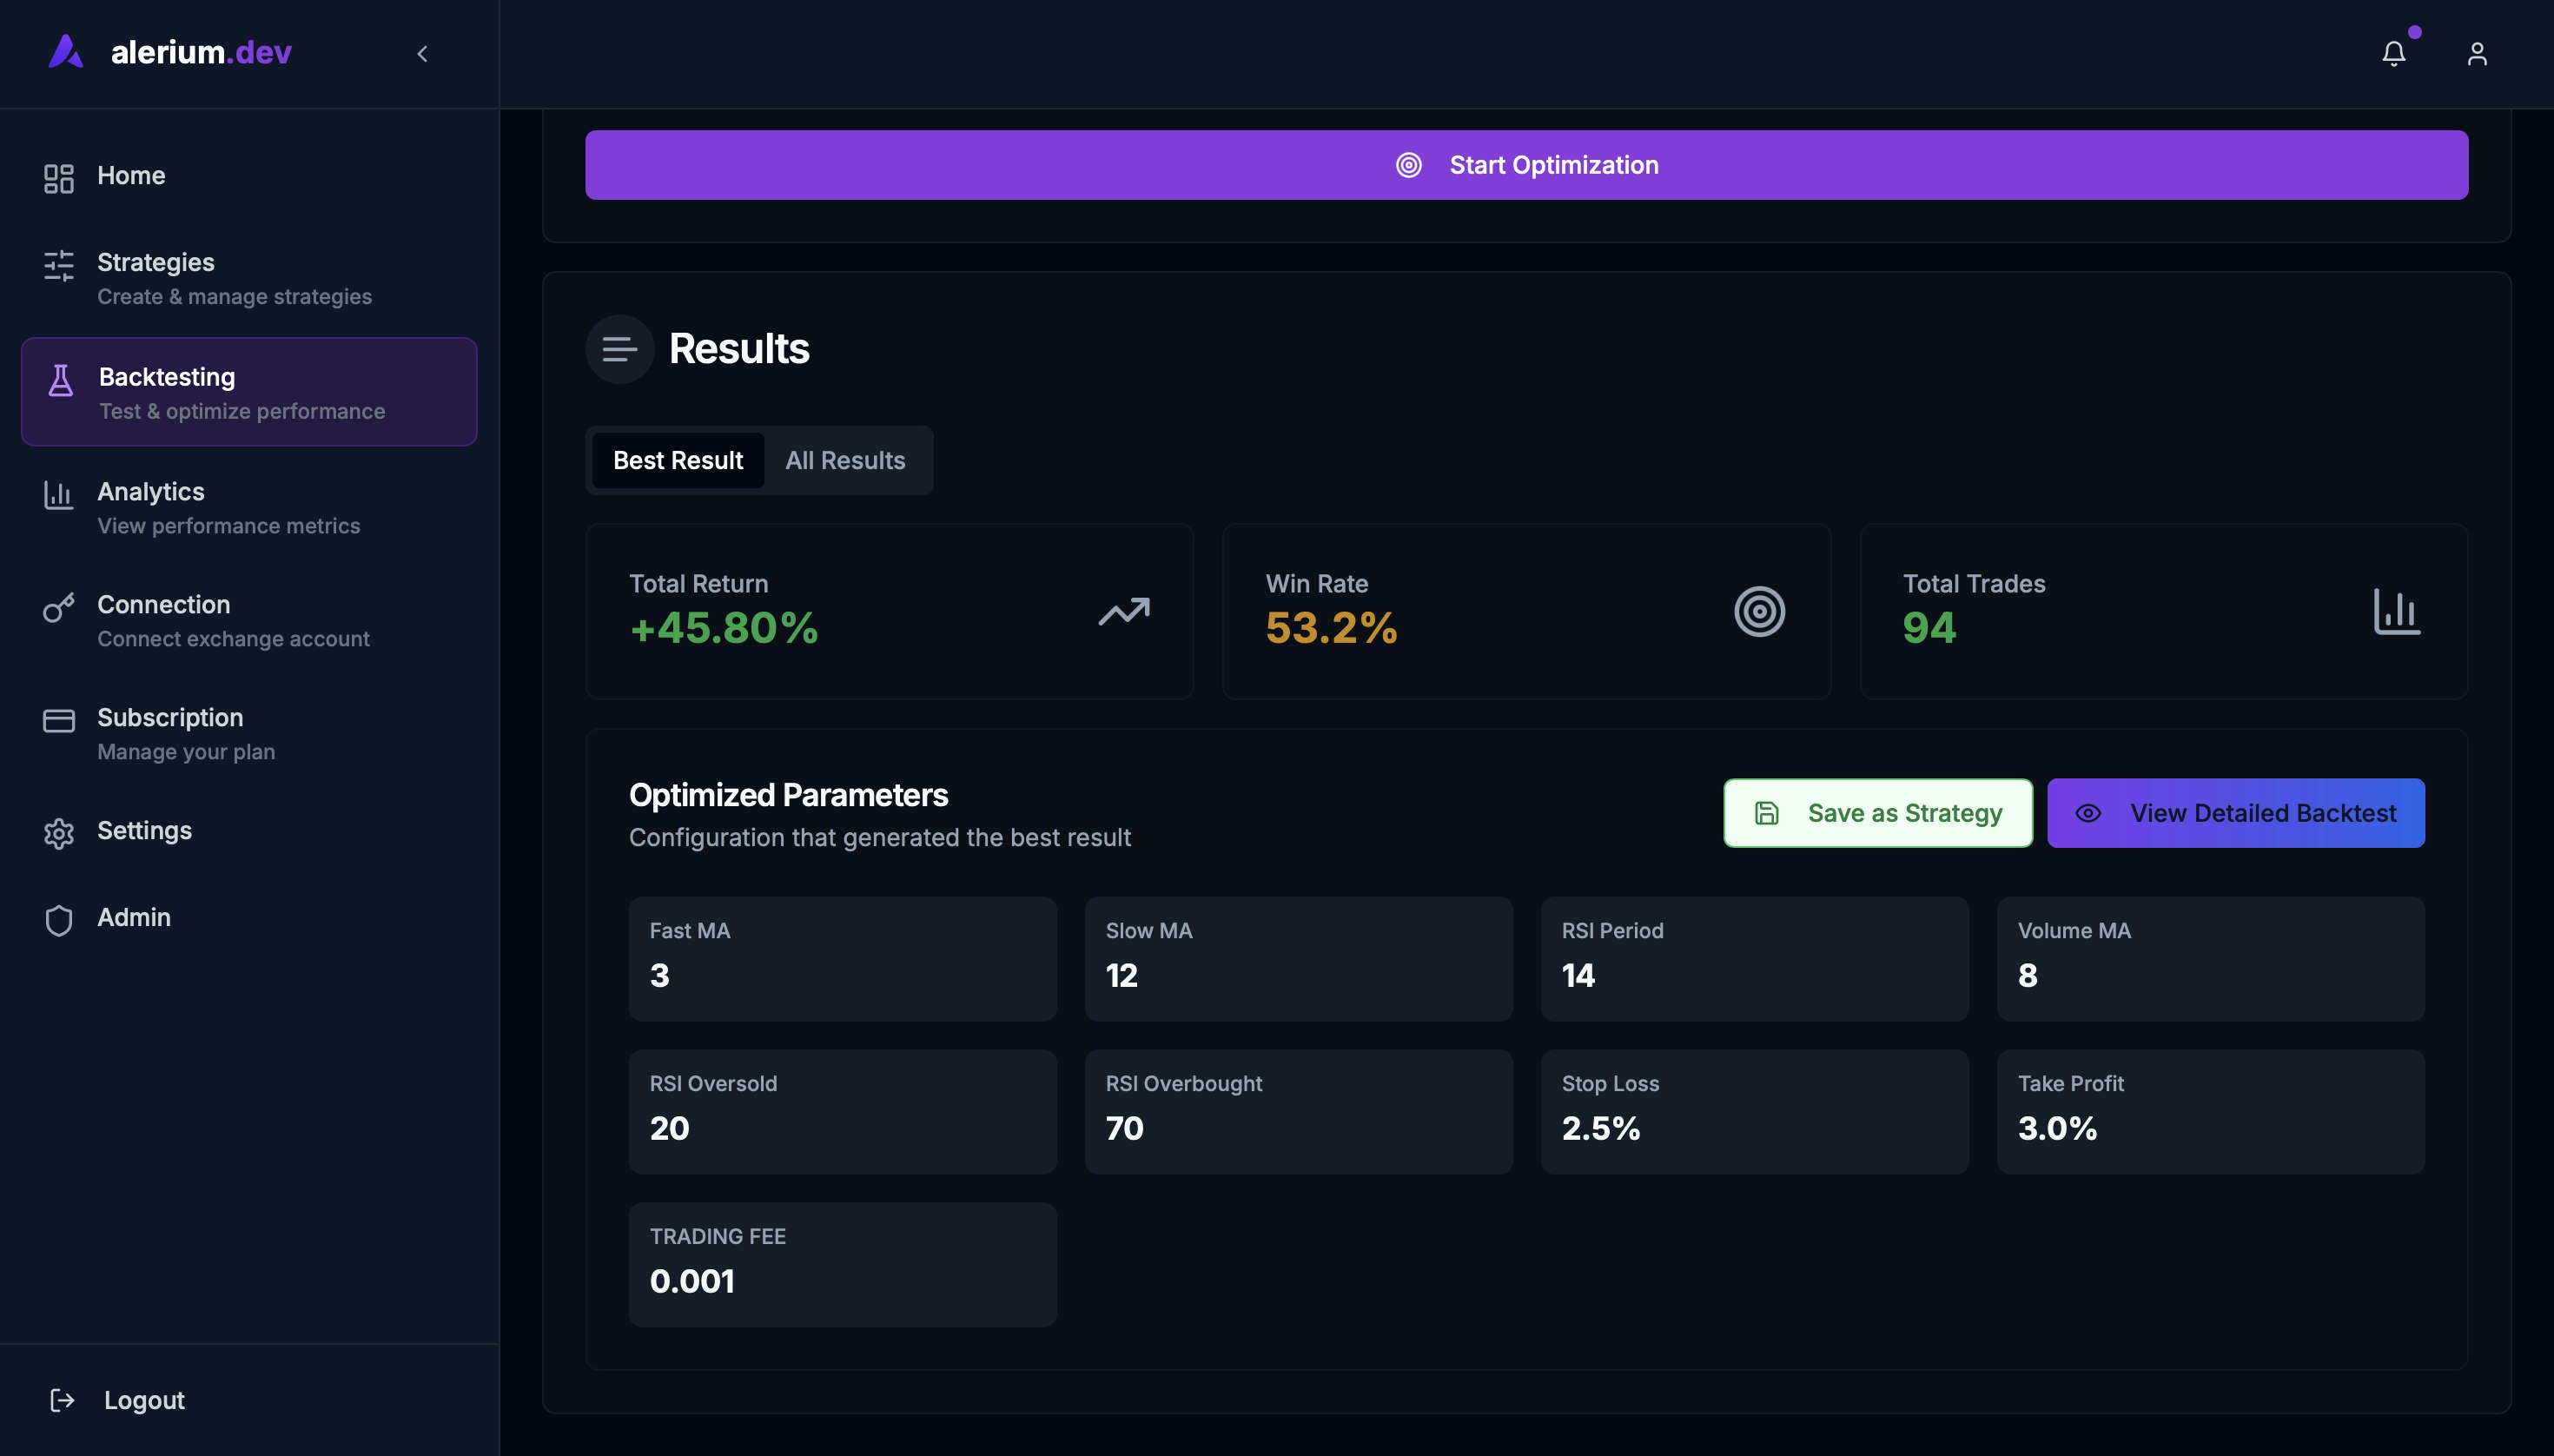Screen dimensions: 2554x1456
Task: Open Subscription card icon in sidebar
Action: point(59,720)
